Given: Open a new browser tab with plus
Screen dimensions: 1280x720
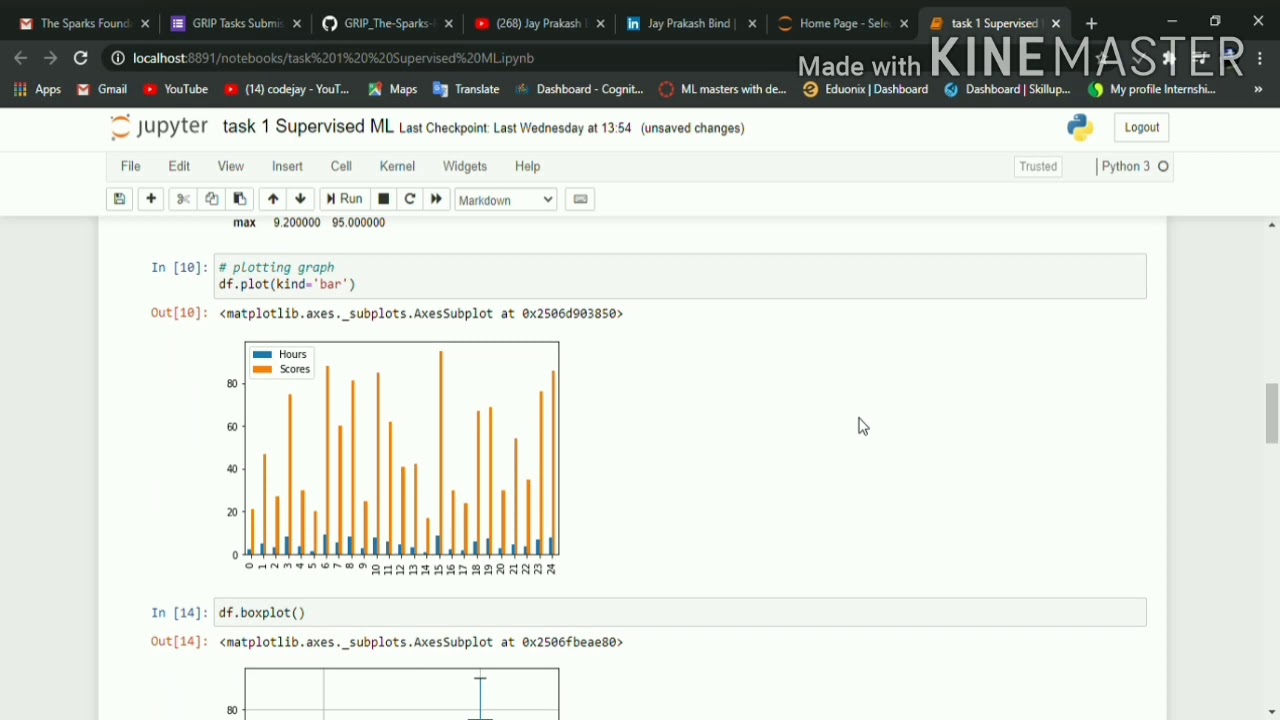Looking at the screenshot, I should tap(1092, 23).
